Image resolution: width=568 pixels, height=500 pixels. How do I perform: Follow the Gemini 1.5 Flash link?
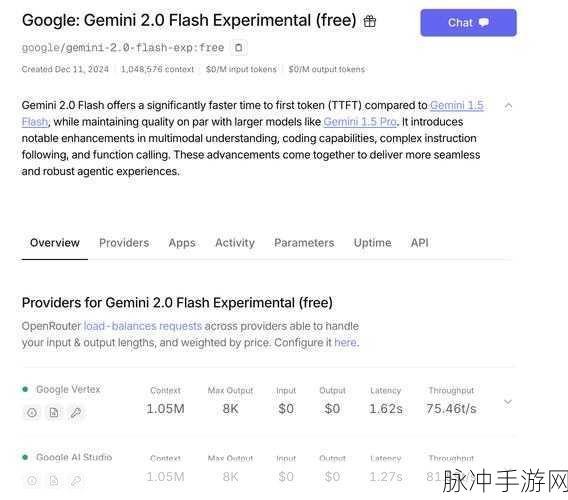click(456, 105)
